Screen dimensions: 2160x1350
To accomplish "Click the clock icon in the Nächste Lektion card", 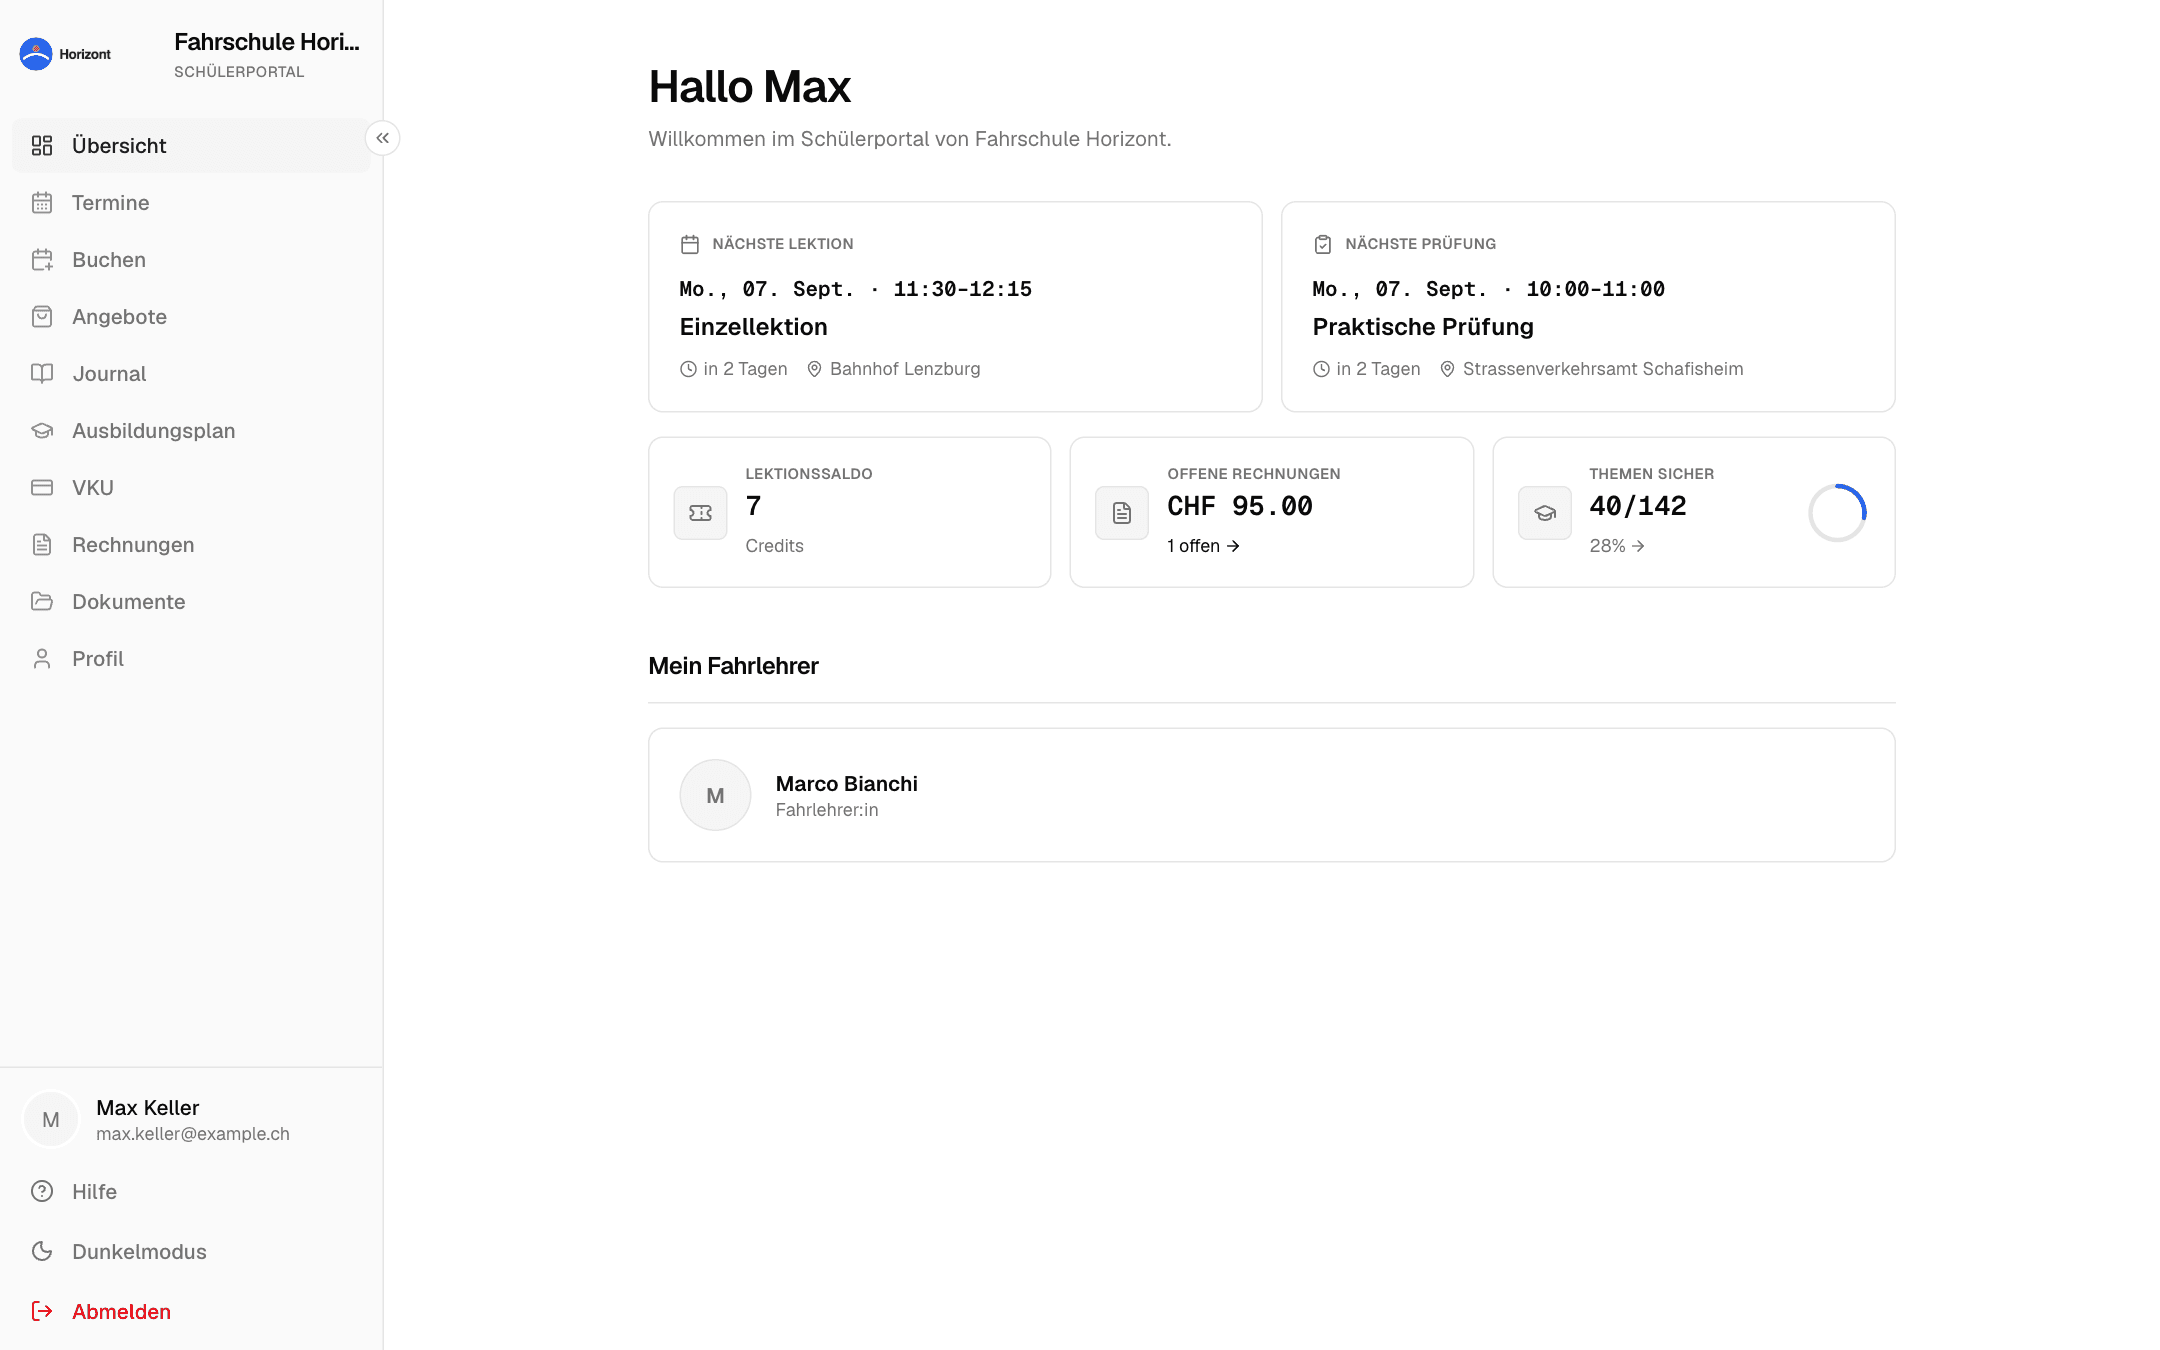I will [x=689, y=369].
